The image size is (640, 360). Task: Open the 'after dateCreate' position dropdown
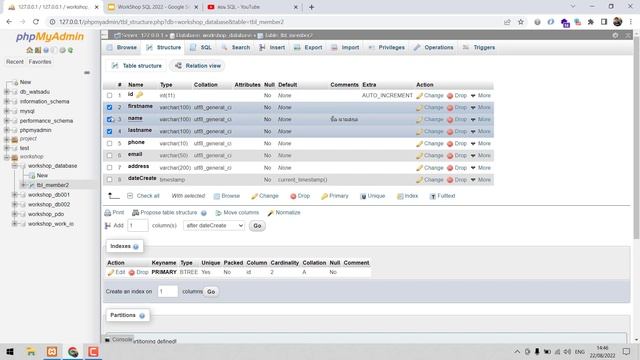[x=214, y=226]
